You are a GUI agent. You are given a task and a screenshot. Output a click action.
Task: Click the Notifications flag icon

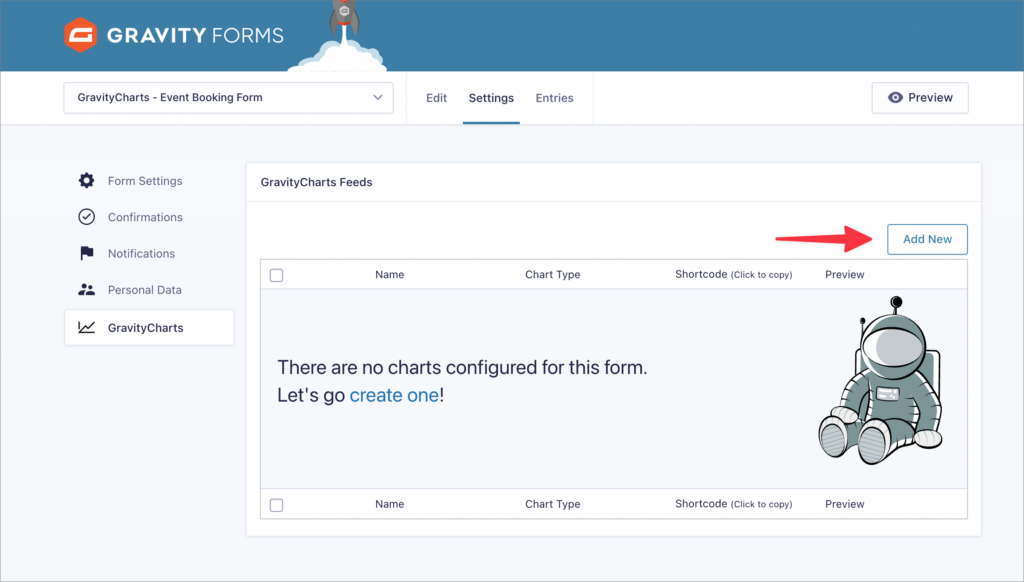(x=86, y=253)
